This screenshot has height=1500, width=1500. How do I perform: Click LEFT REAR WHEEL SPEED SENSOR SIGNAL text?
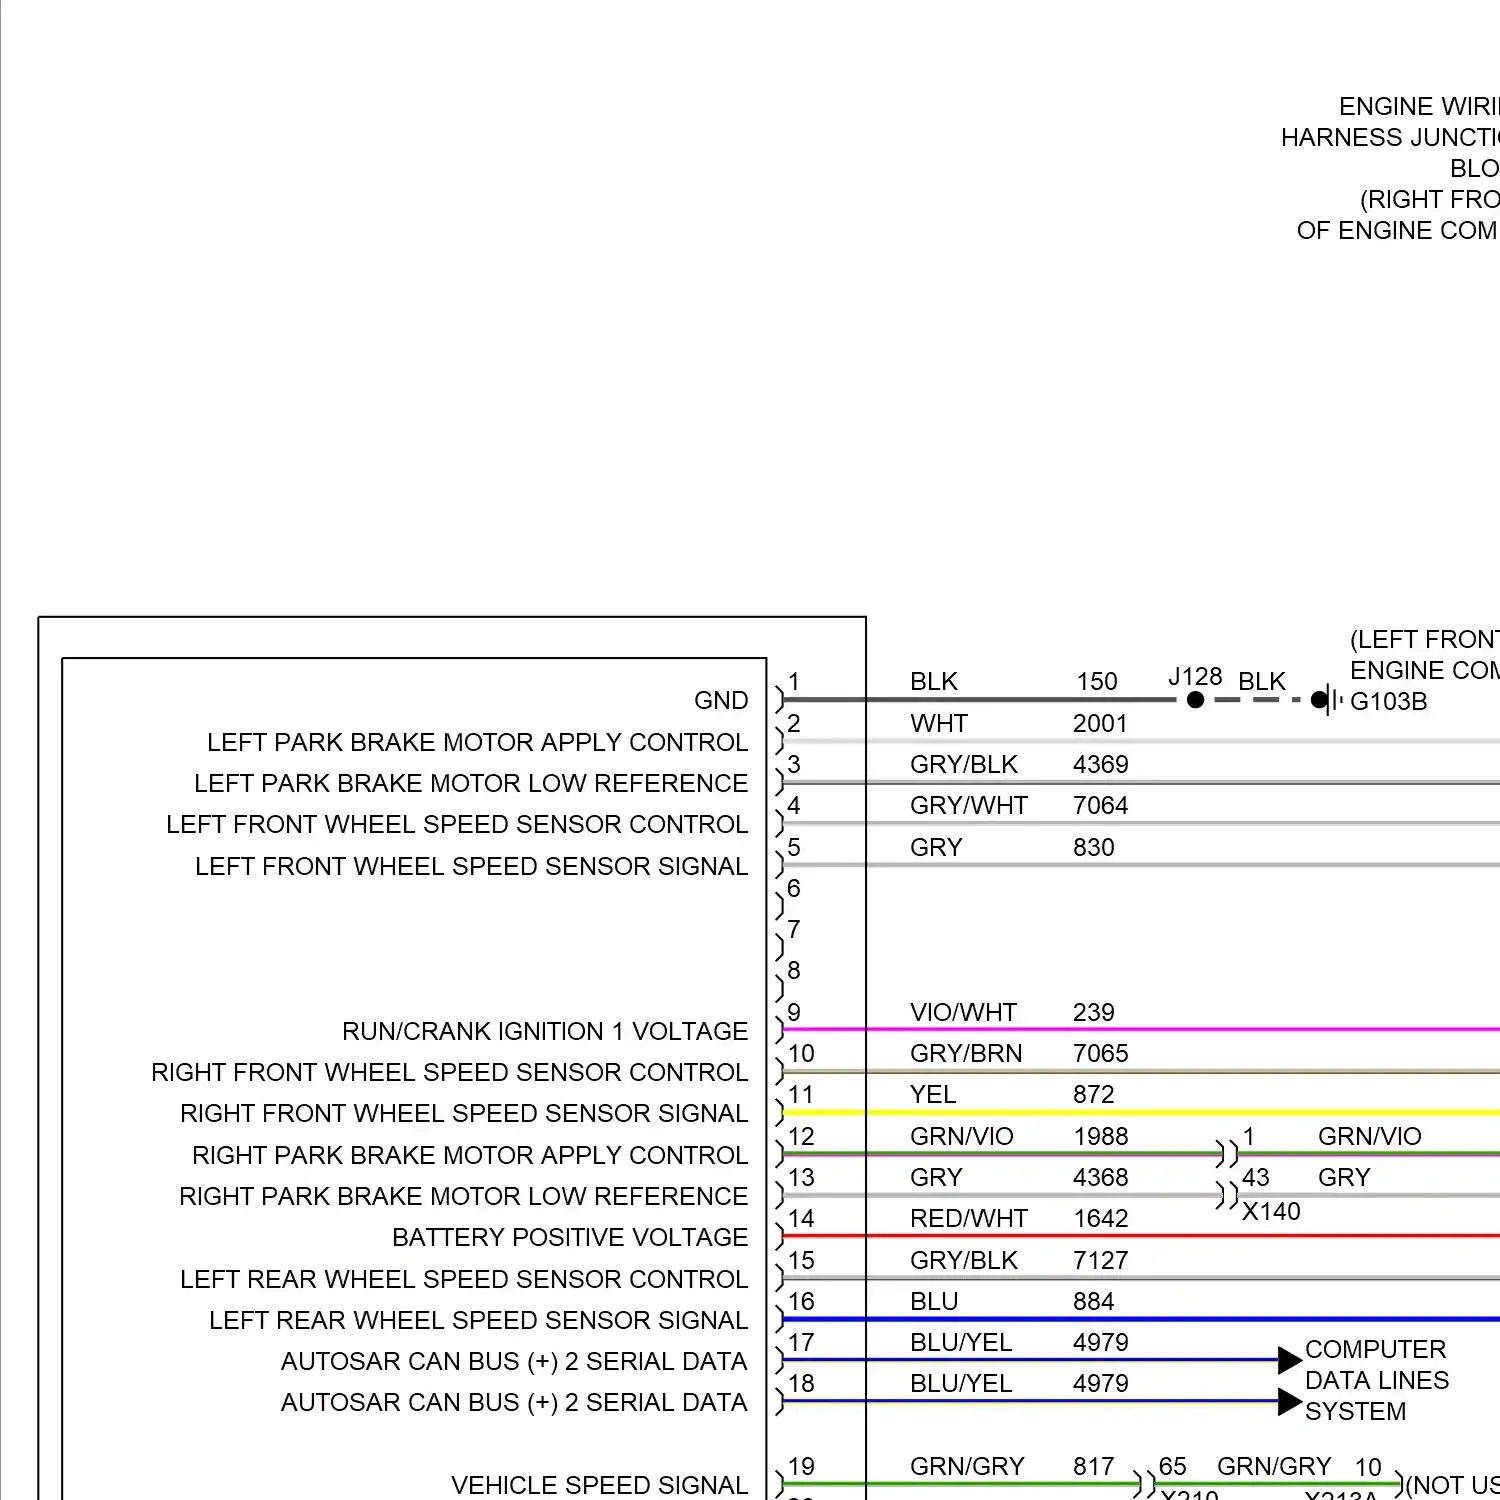(x=478, y=1320)
